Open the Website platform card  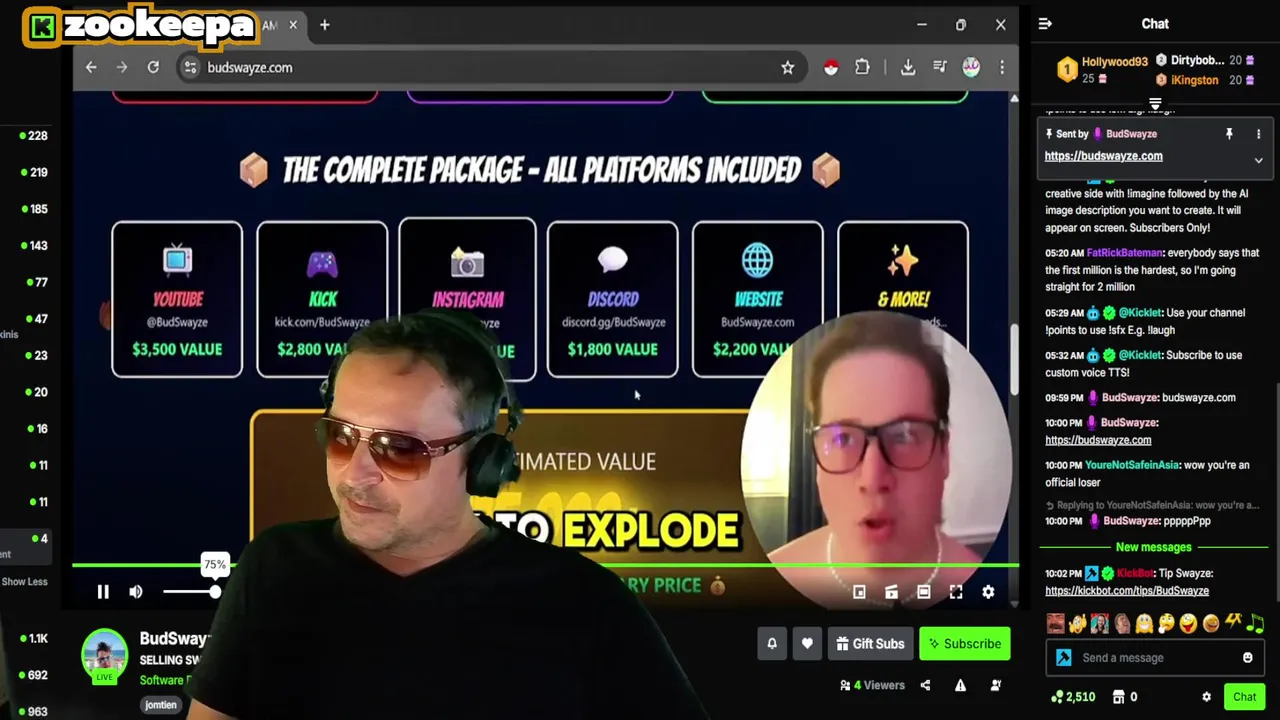coord(757,299)
